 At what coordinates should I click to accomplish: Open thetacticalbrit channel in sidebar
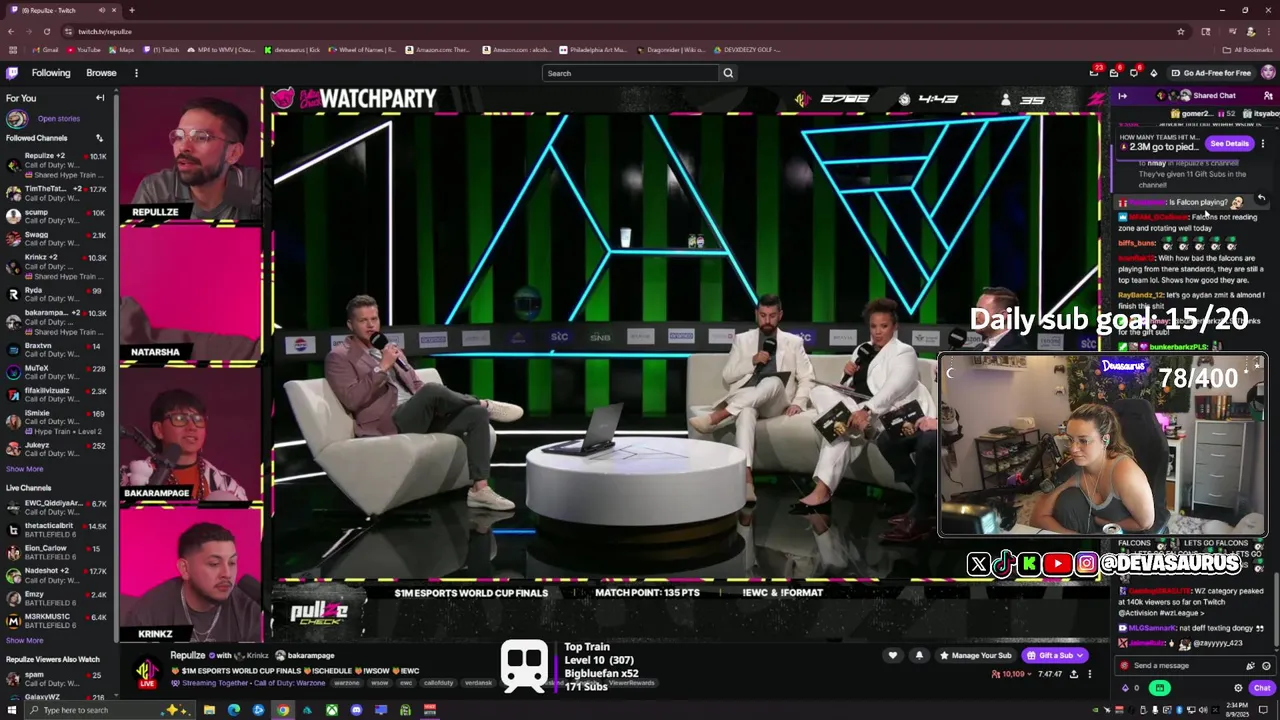click(x=57, y=529)
